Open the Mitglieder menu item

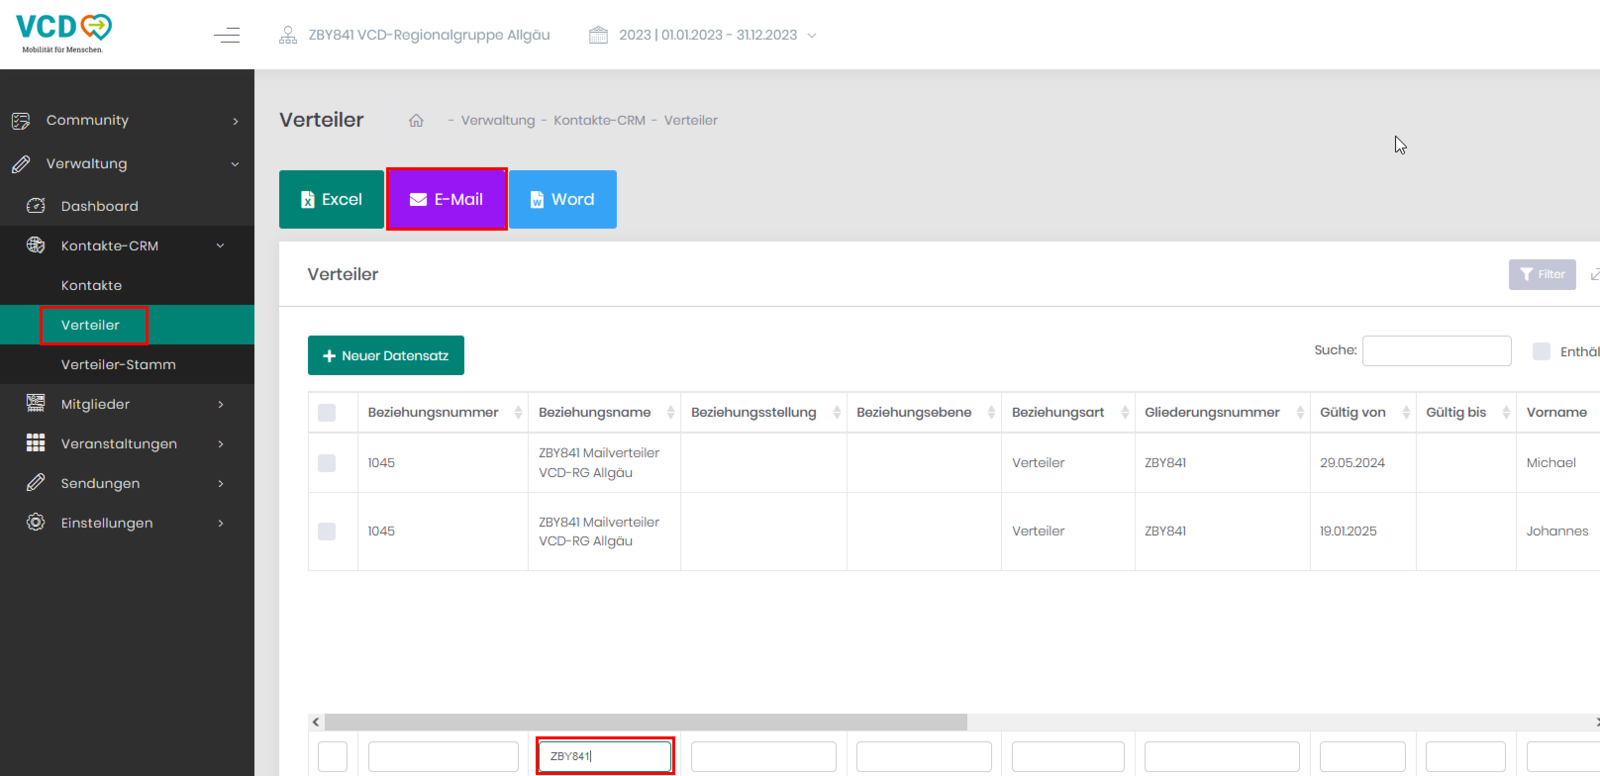point(95,404)
